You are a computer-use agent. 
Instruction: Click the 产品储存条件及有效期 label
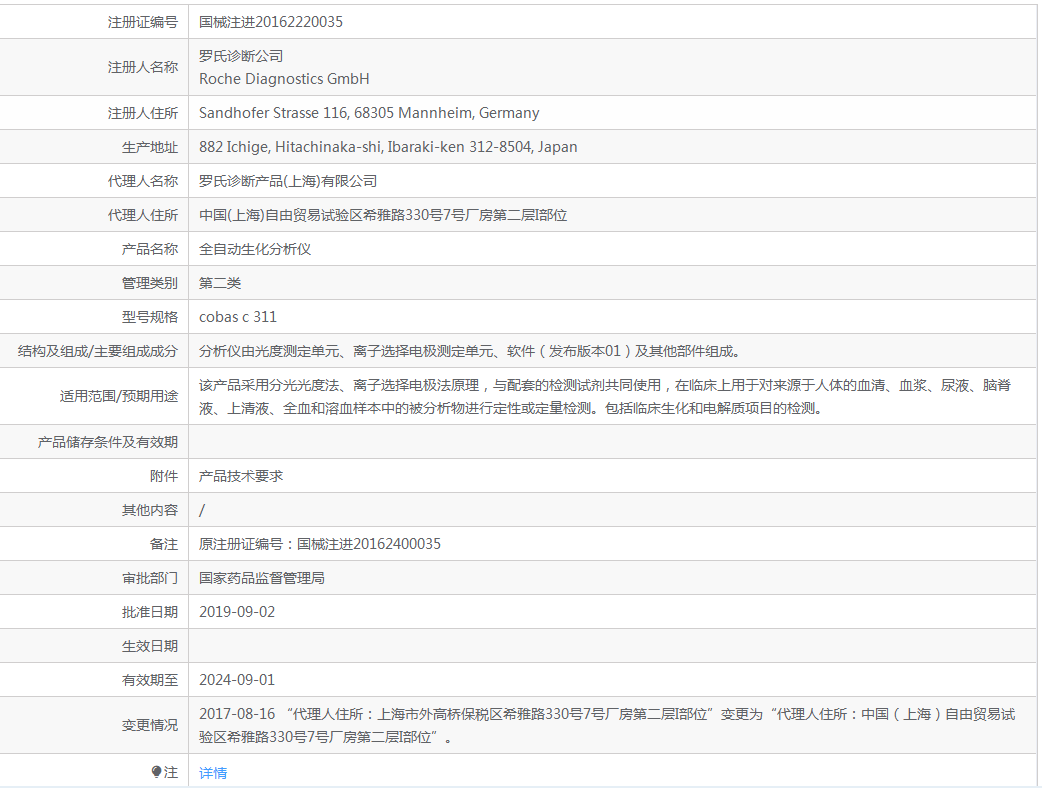[108, 442]
